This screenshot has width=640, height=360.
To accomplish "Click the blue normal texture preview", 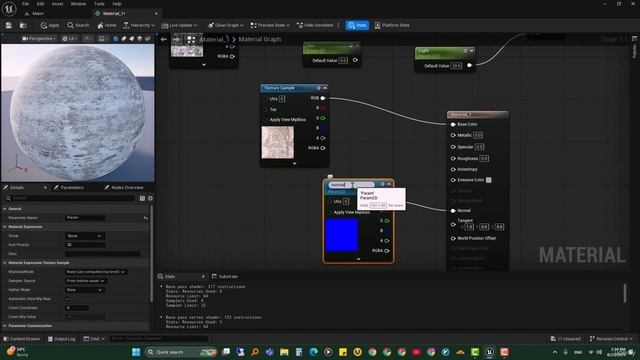I will (x=342, y=235).
